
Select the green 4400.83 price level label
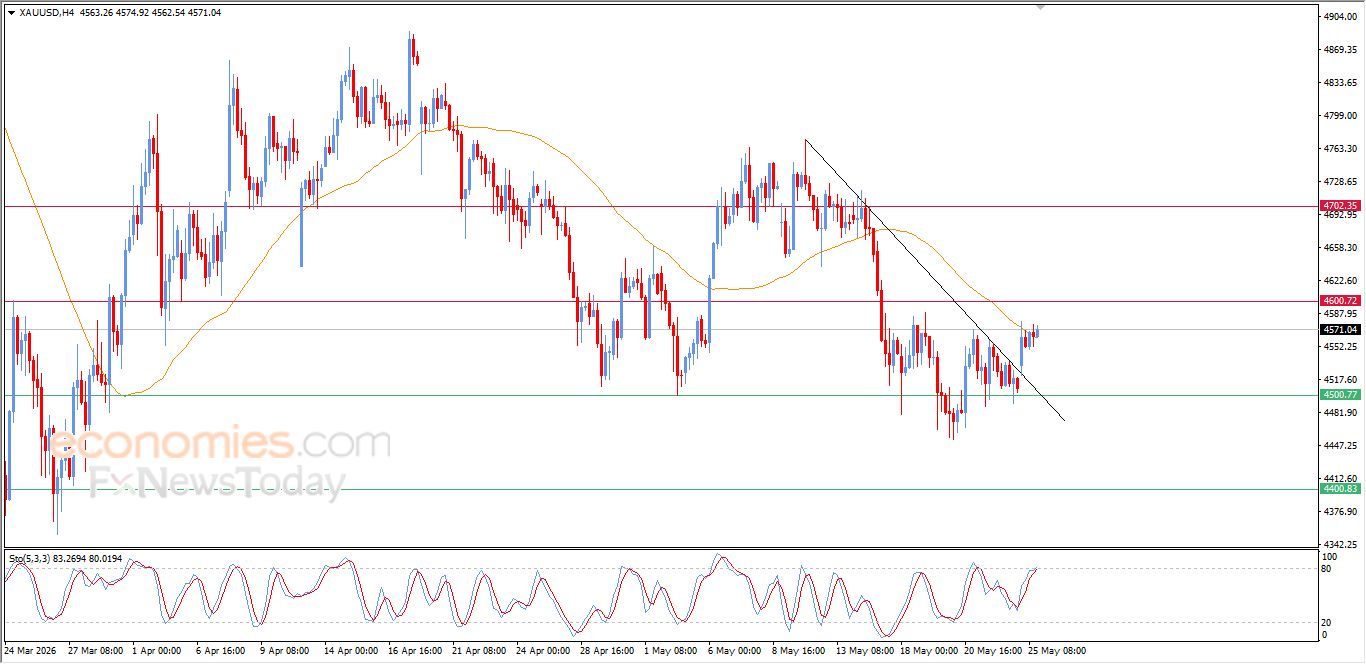(x=1340, y=489)
